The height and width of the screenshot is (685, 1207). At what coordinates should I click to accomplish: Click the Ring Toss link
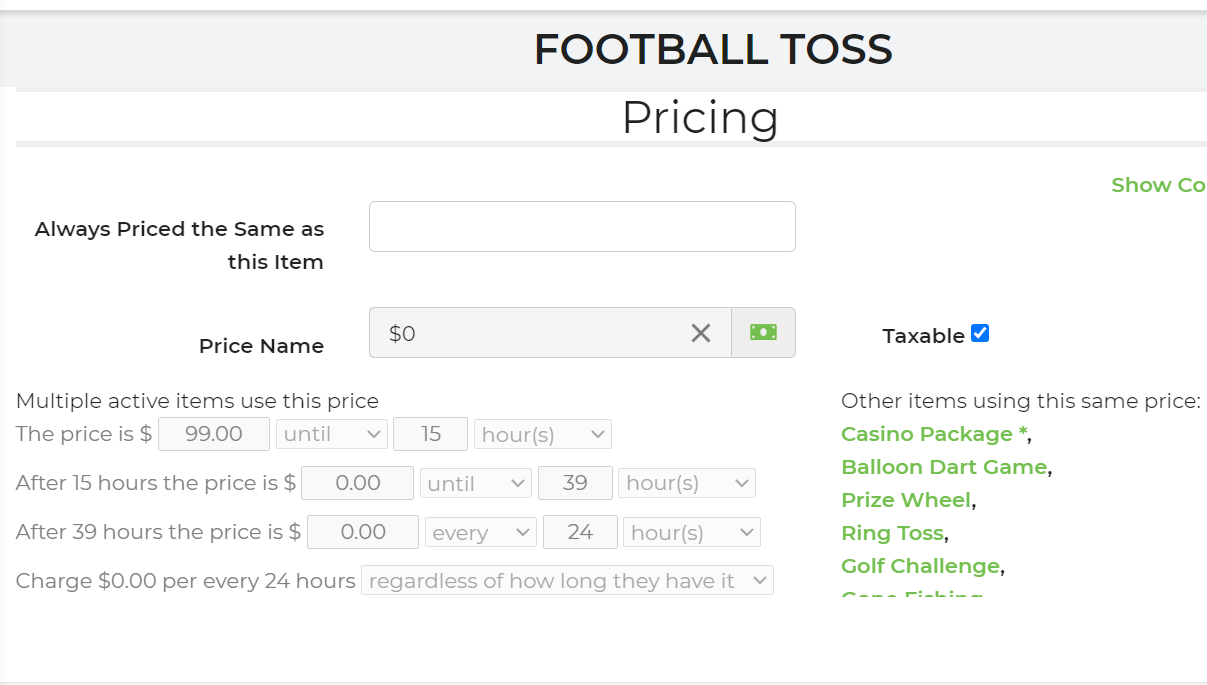[x=892, y=533]
